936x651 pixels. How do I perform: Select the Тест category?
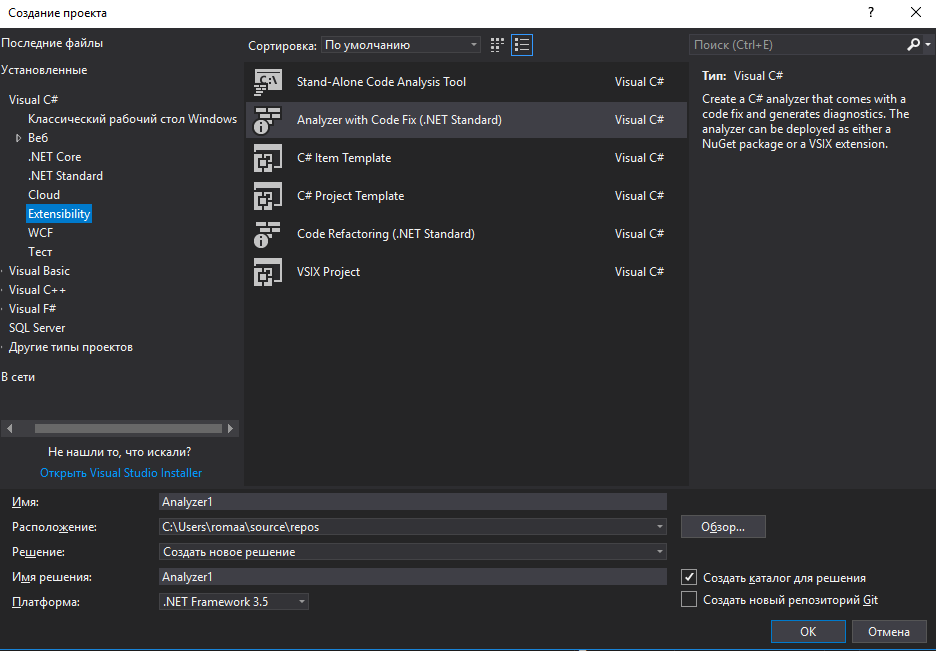click(40, 252)
